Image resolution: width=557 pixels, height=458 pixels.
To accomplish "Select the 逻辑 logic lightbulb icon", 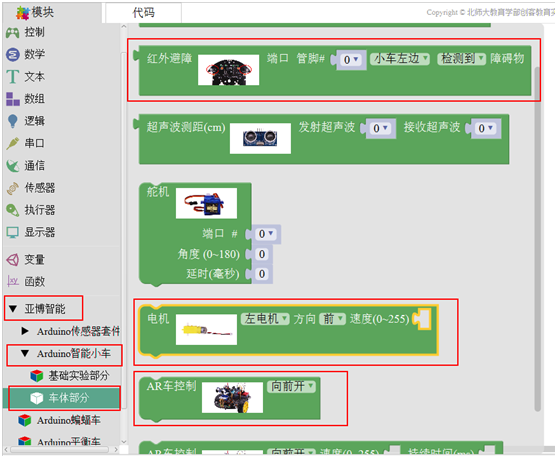I will pos(12,121).
